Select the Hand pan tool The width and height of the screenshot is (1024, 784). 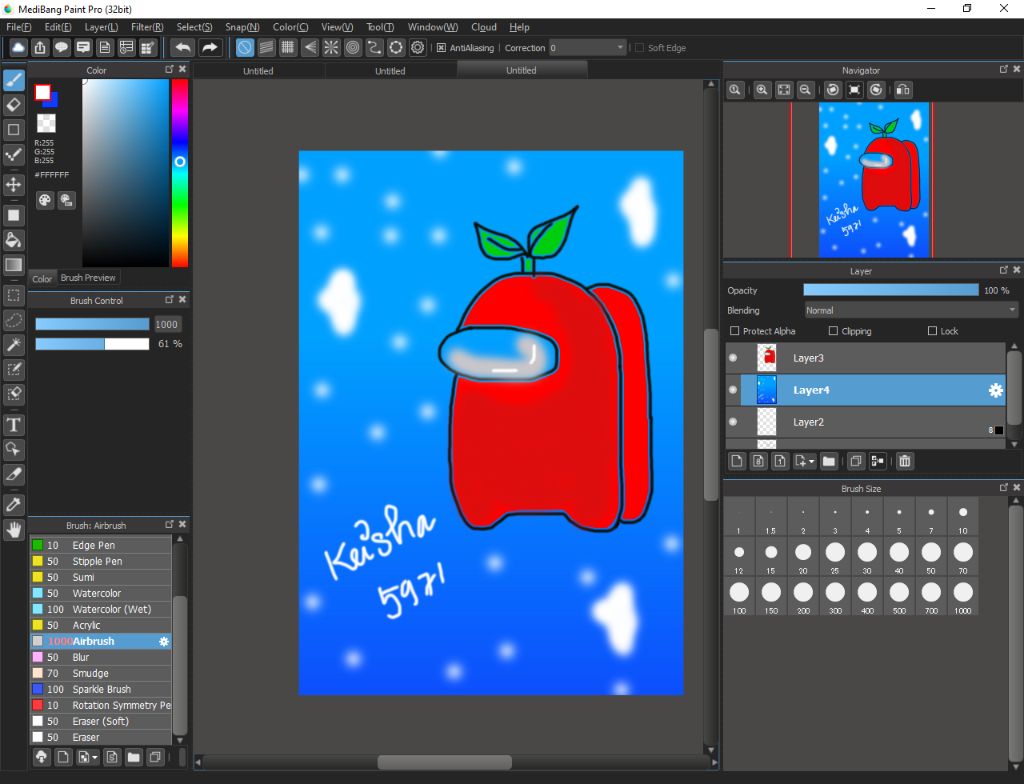click(x=14, y=529)
